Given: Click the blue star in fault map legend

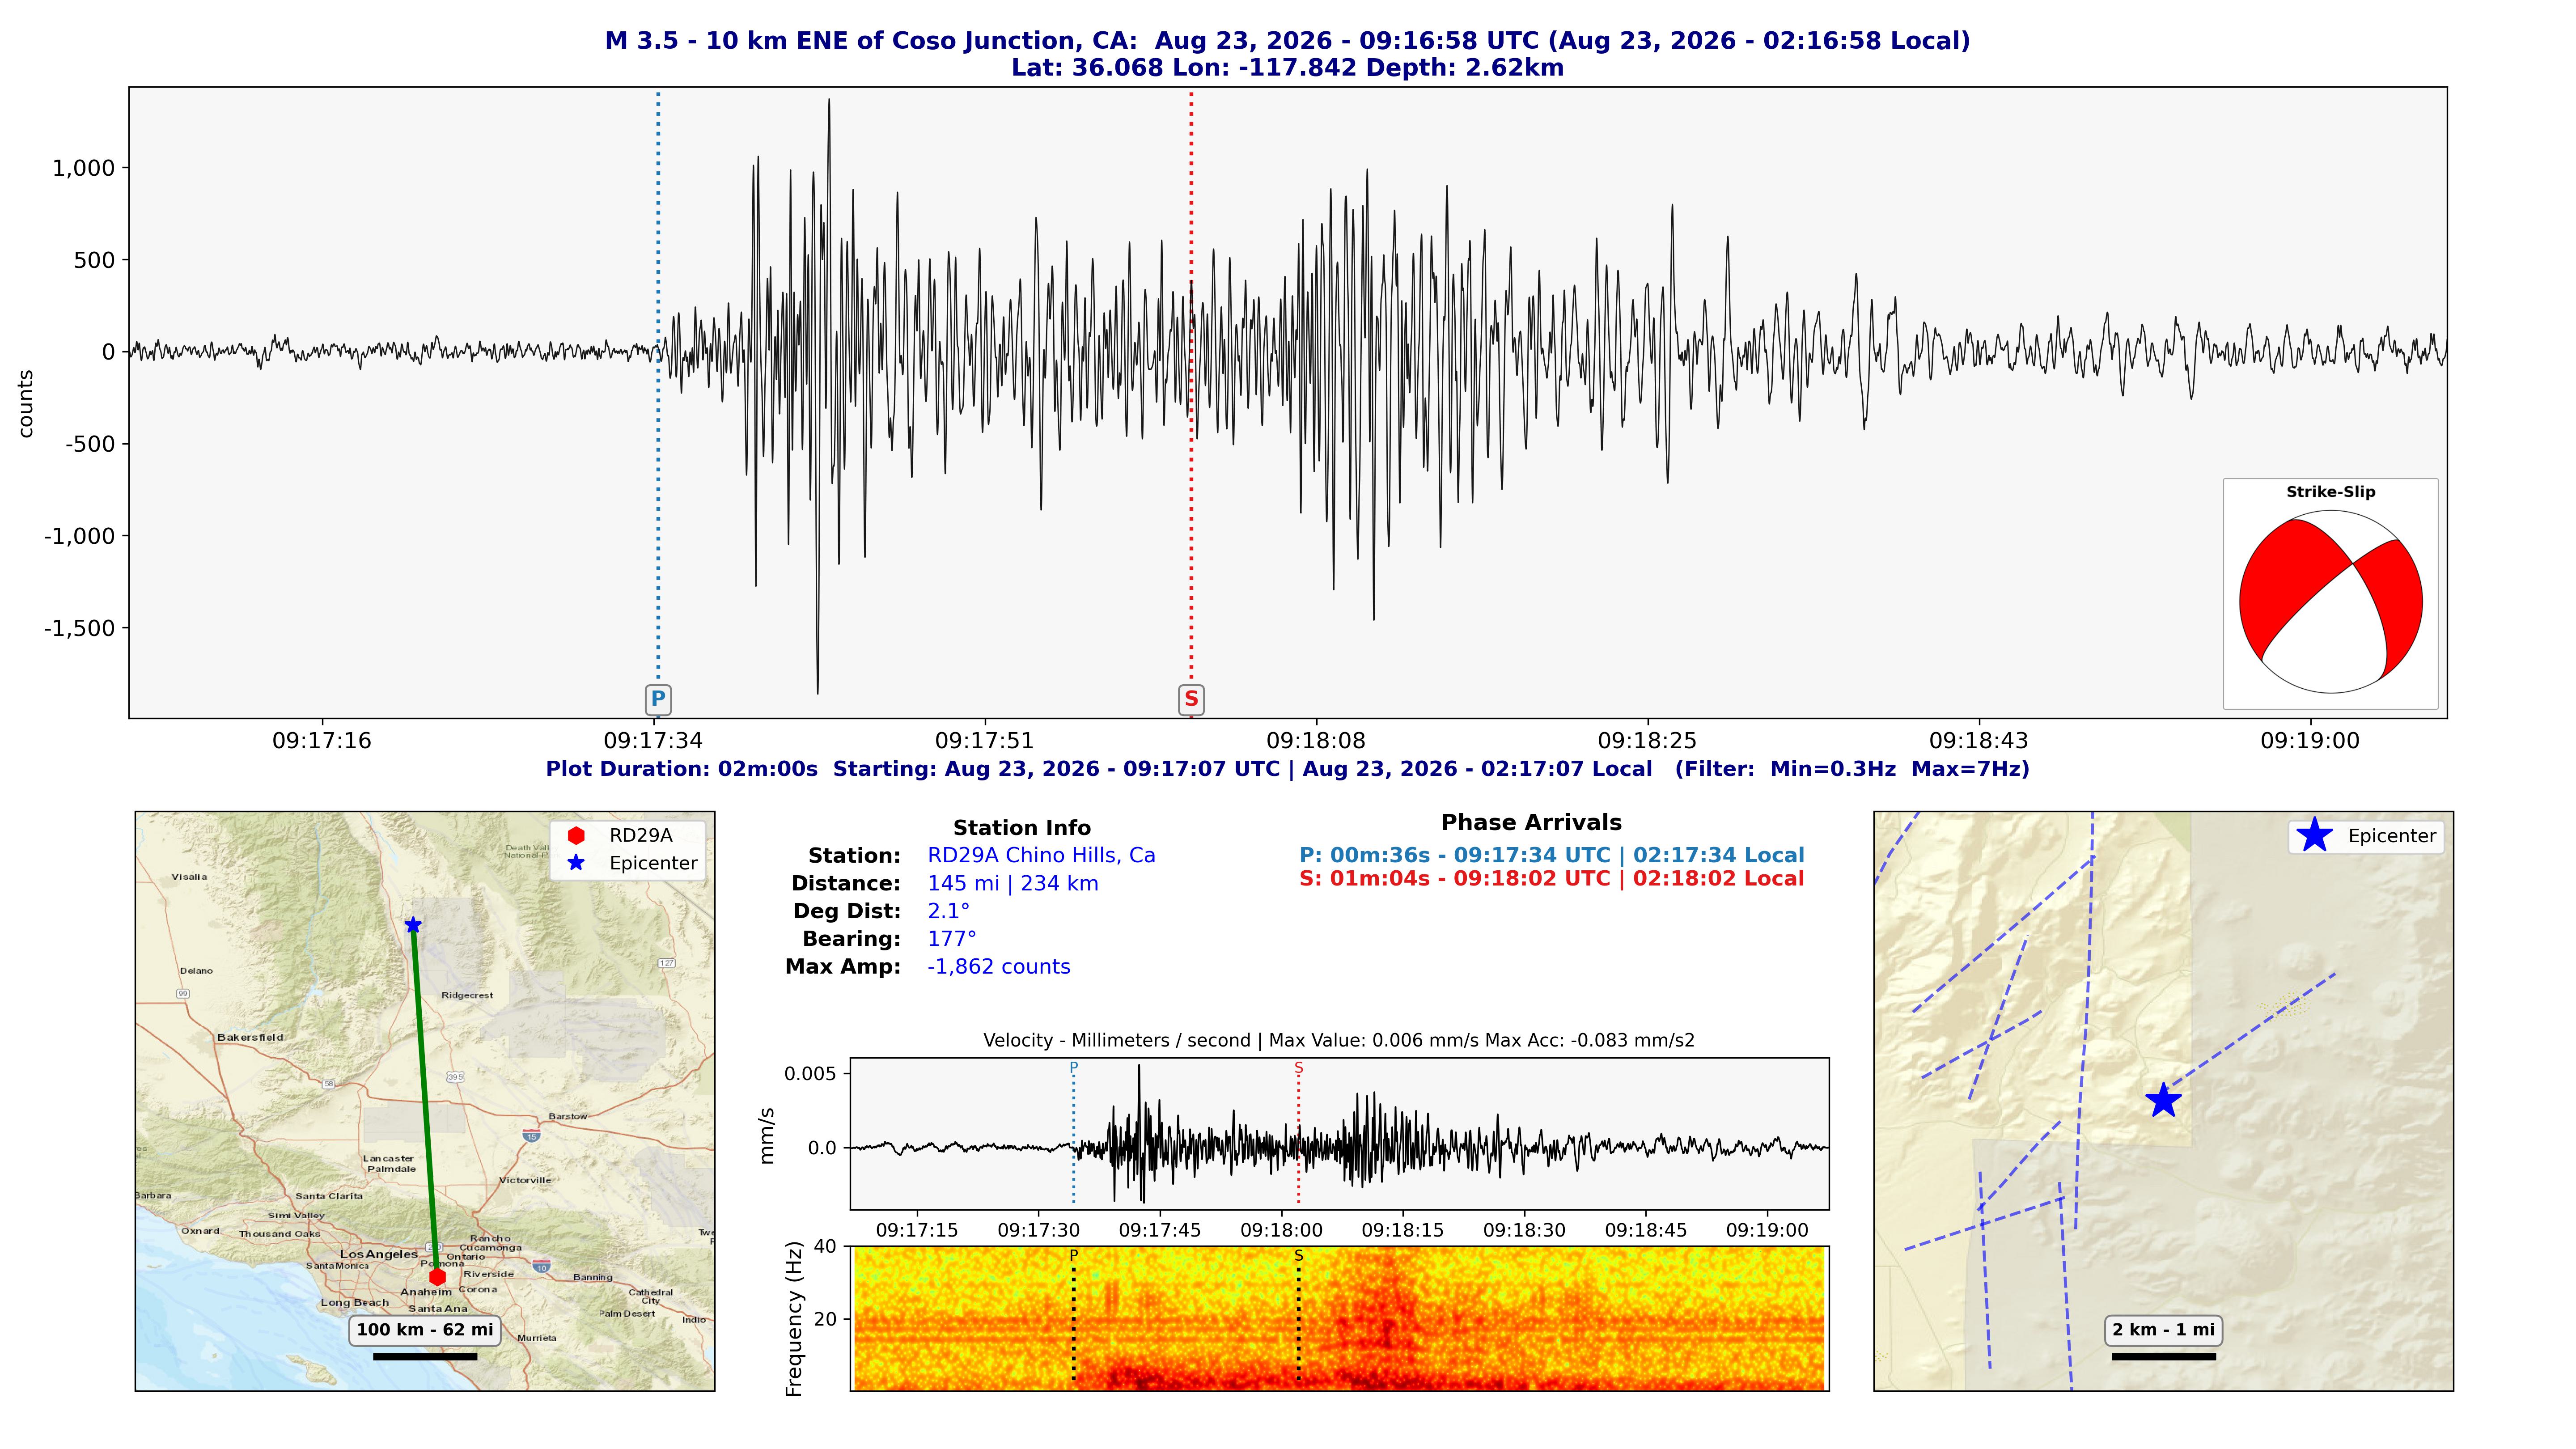Looking at the screenshot, I should click(2314, 835).
